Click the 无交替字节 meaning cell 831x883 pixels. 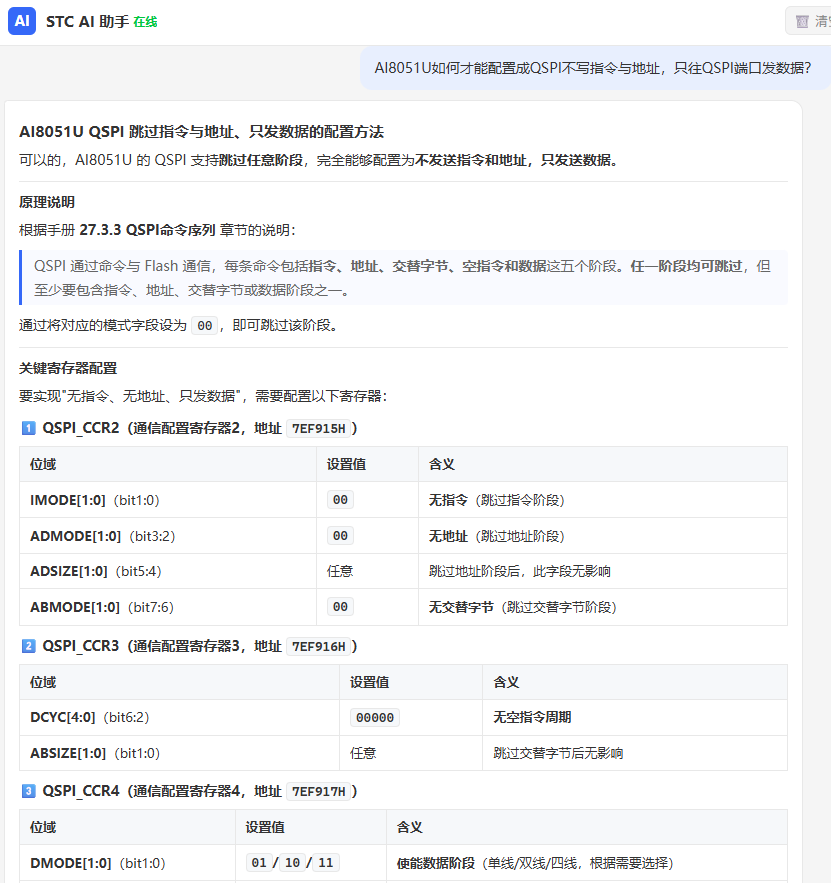coord(603,607)
